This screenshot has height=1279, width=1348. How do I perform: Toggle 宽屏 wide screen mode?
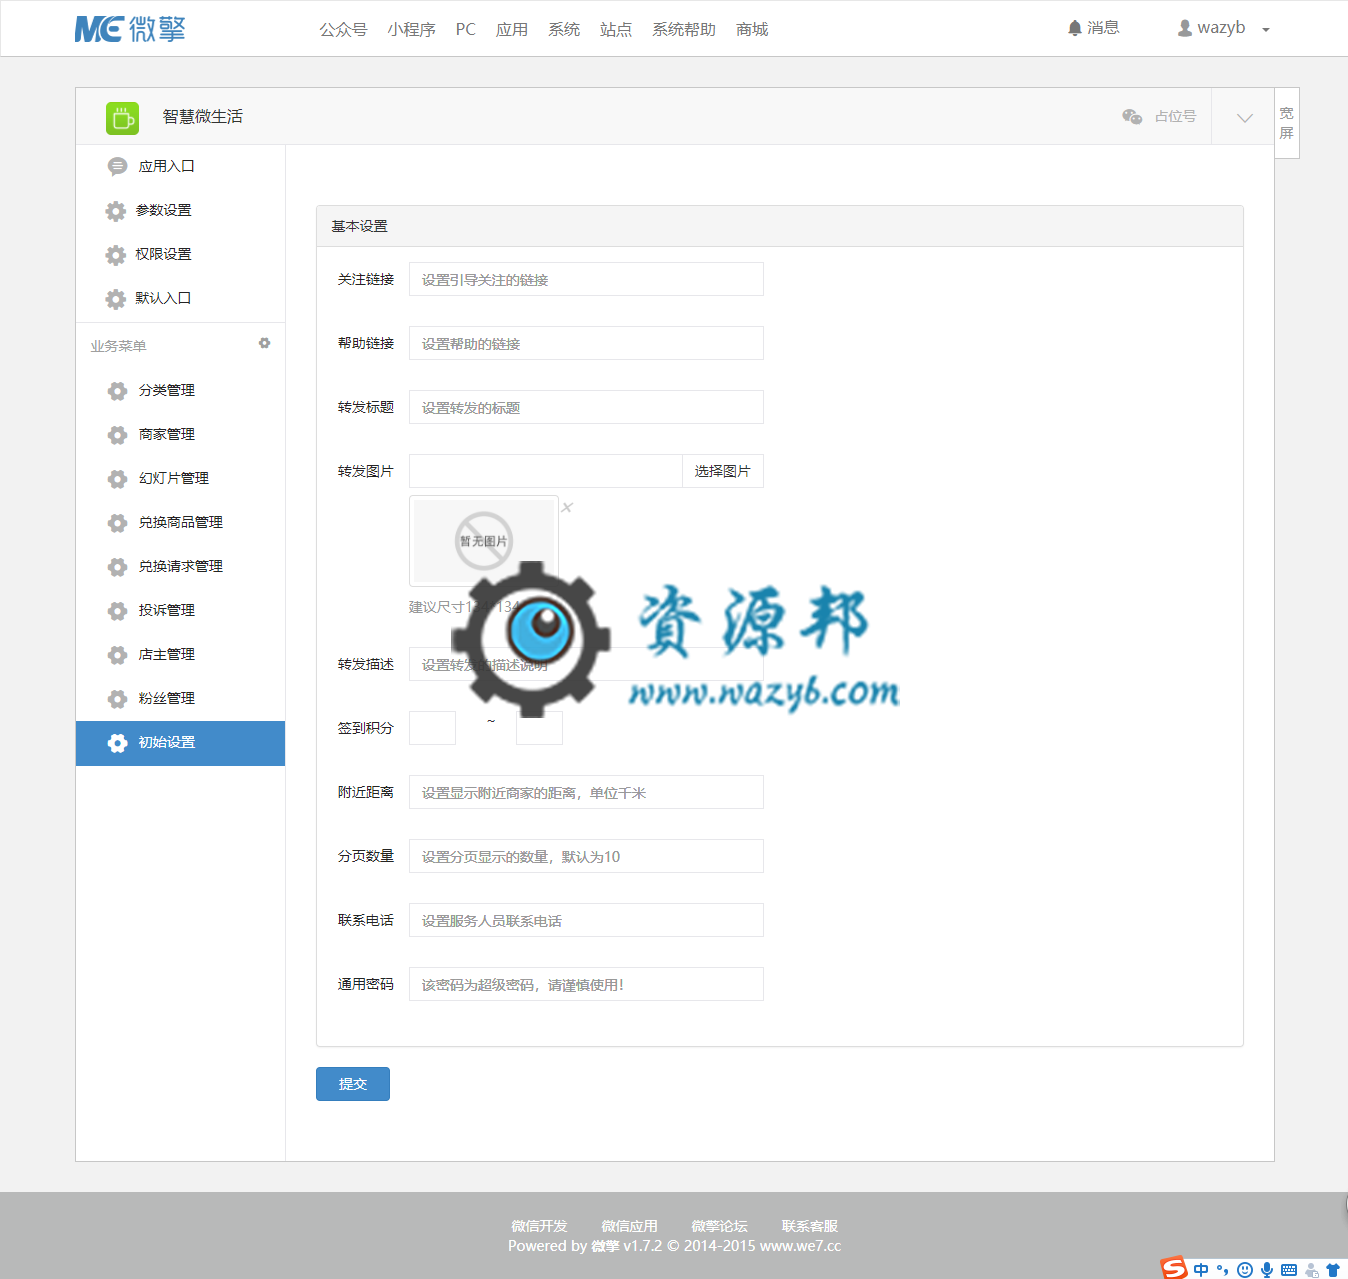(x=1287, y=123)
